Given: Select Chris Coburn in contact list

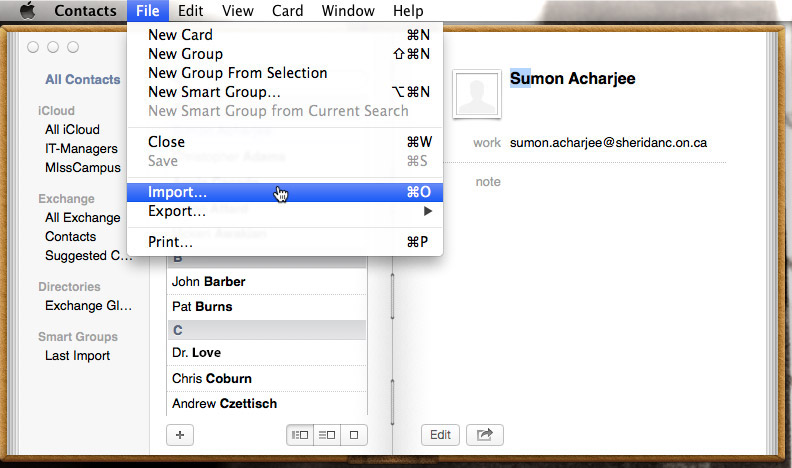Looking at the screenshot, I should pyautogui.click(x=267, y=379).
